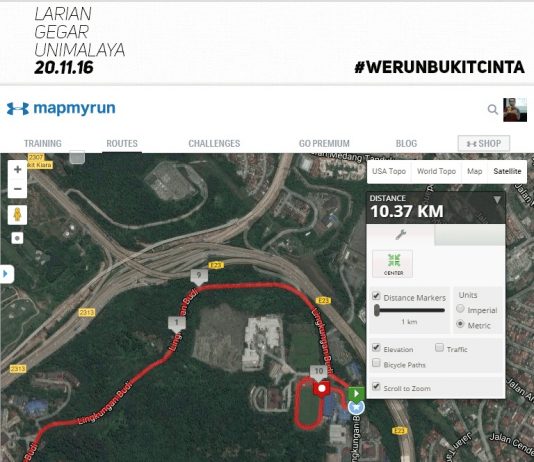Select the Imperial units radio button
534x462 pixels.
(460, 308)
